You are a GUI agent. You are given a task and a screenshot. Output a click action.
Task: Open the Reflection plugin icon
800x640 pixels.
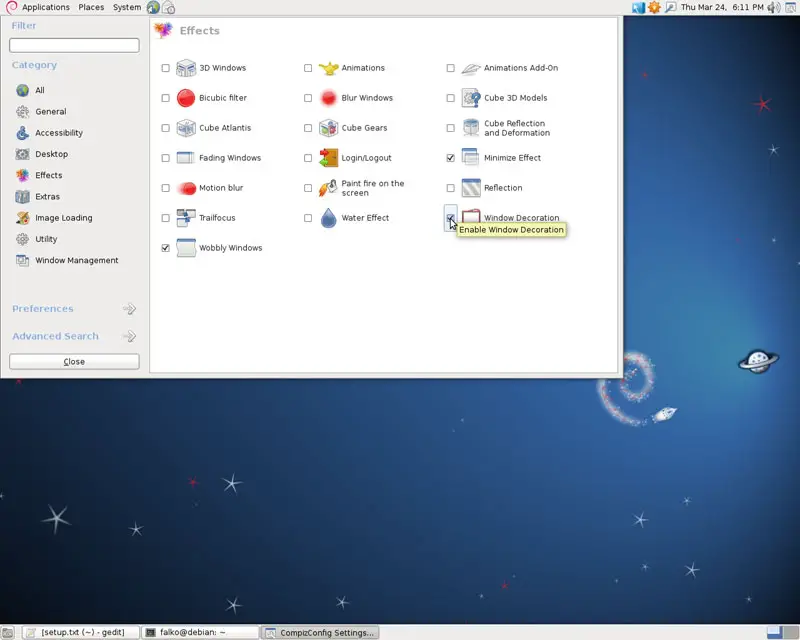pos(471,188)
